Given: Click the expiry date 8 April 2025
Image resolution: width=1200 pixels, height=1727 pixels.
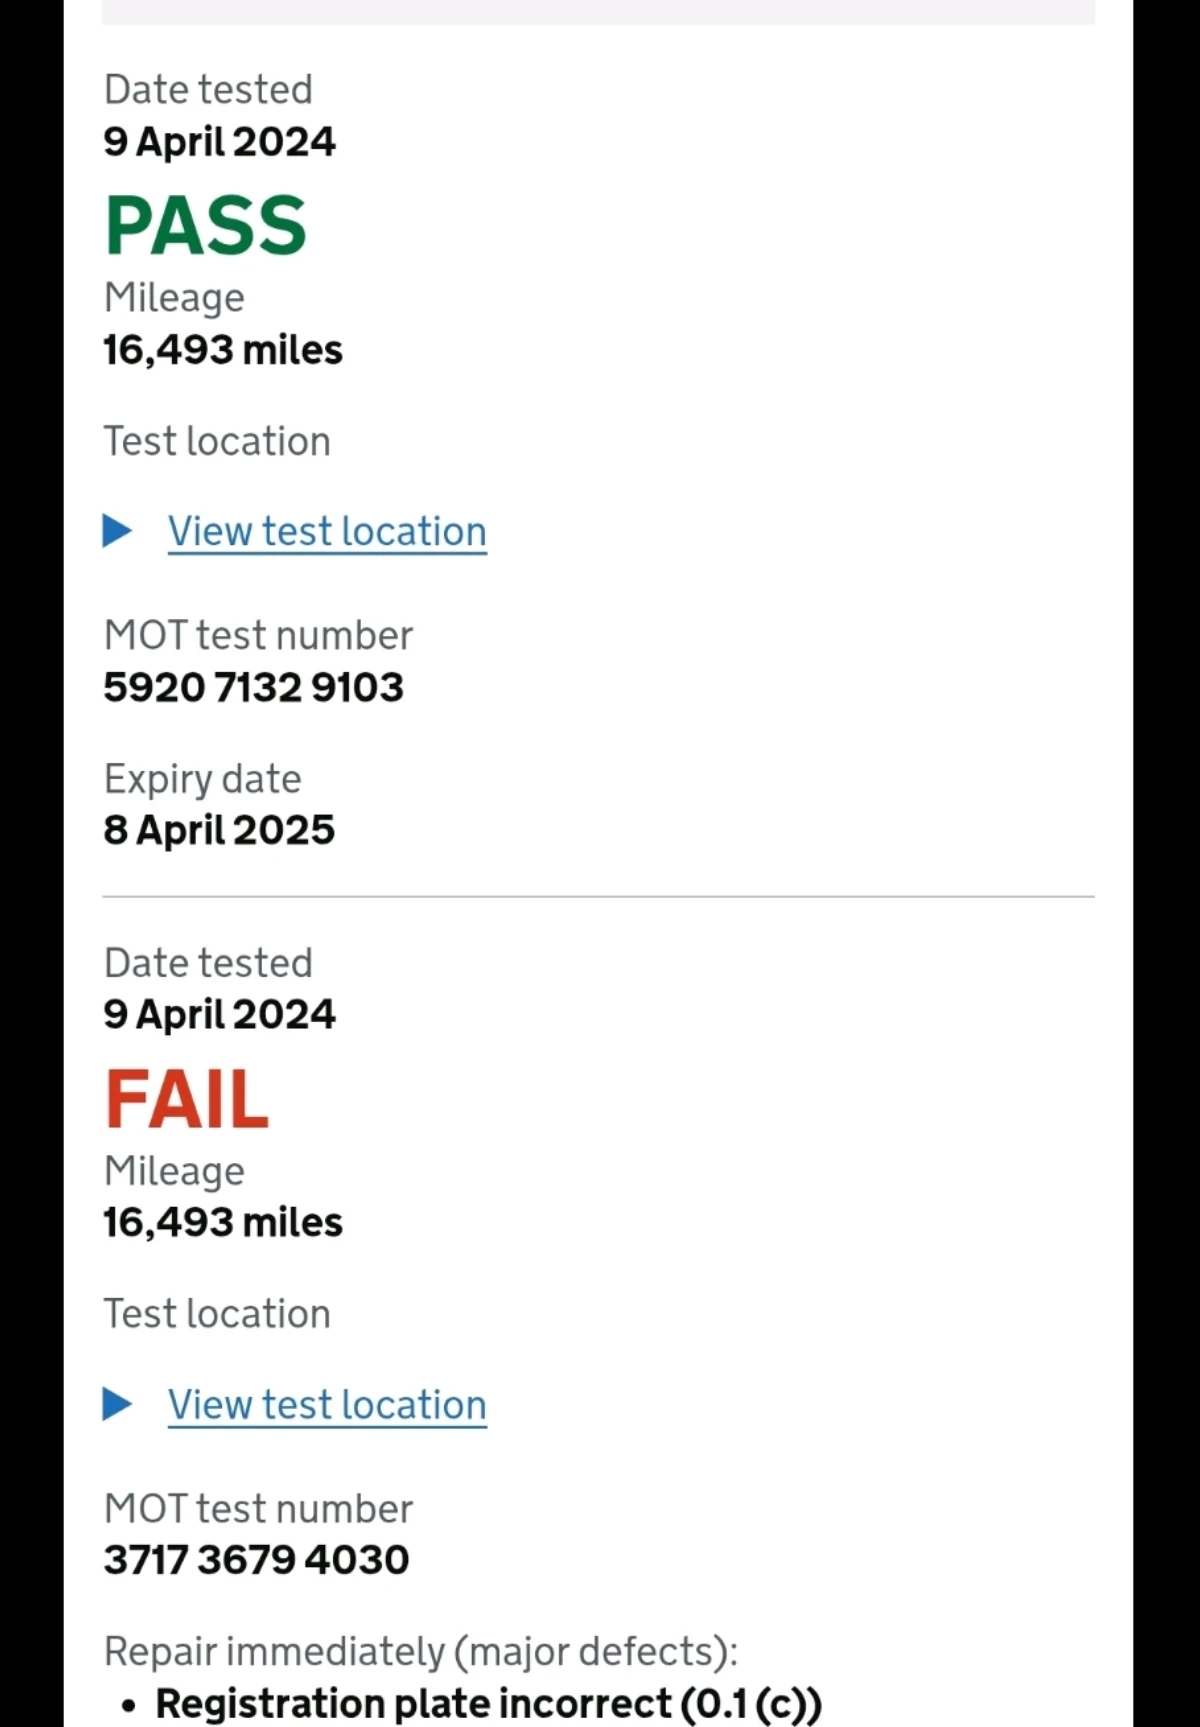Looking at the screenshot, I should [x=219, y=830].
